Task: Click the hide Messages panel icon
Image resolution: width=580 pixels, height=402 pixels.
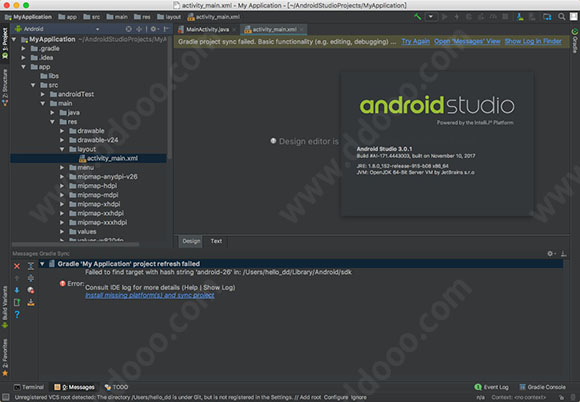Action: pyautogui.click(x=563, y=254)
